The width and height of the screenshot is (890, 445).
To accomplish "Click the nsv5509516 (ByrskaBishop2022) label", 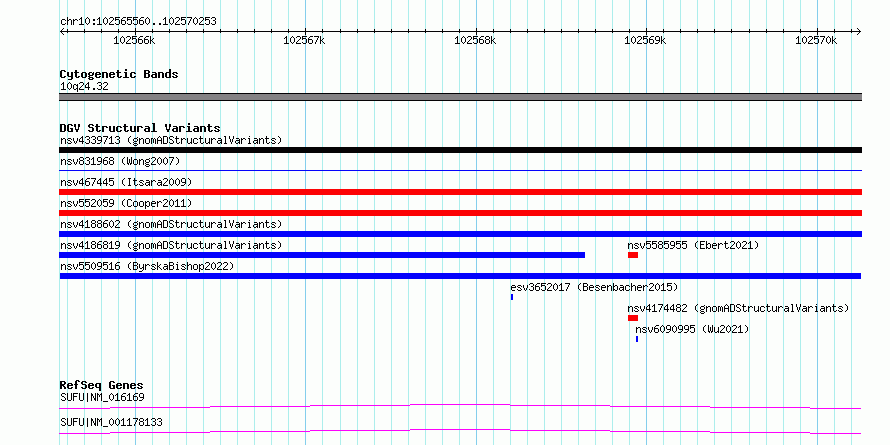I will tap(147, 266).
